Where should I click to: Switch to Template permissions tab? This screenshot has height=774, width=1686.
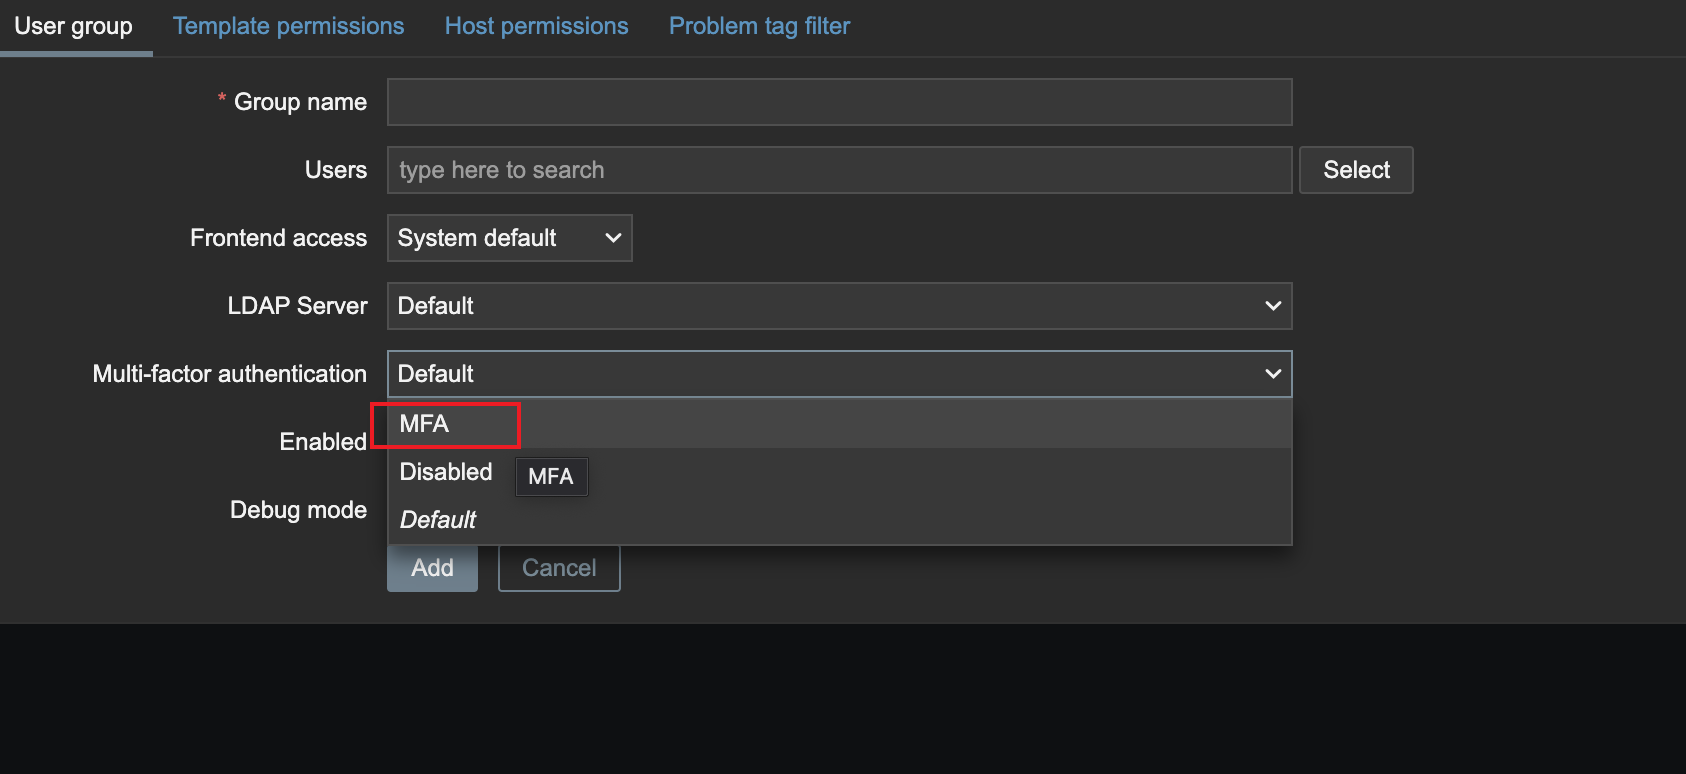point(288,26)
